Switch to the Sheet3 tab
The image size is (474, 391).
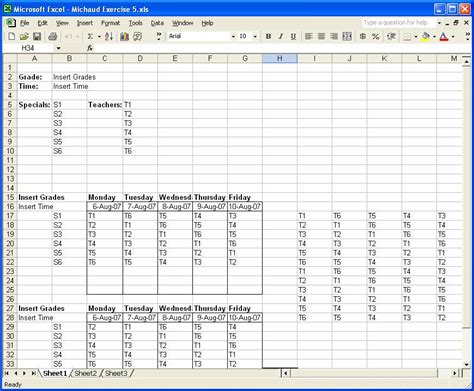(x=116, y=373)
